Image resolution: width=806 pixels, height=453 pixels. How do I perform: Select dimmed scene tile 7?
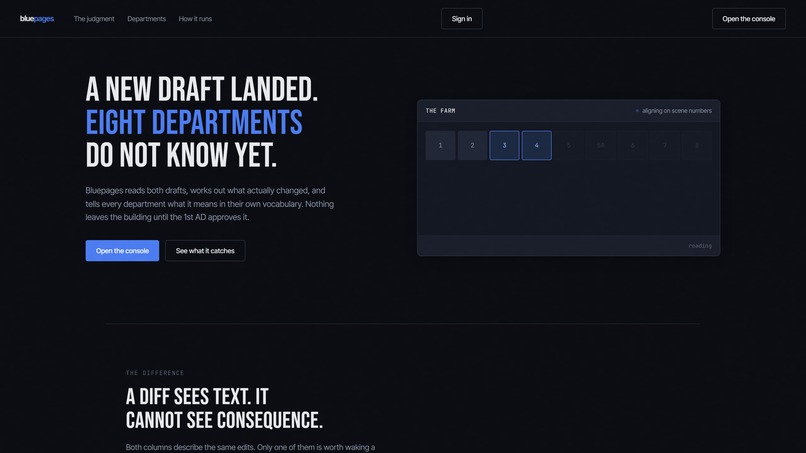[x=665, y=146]
